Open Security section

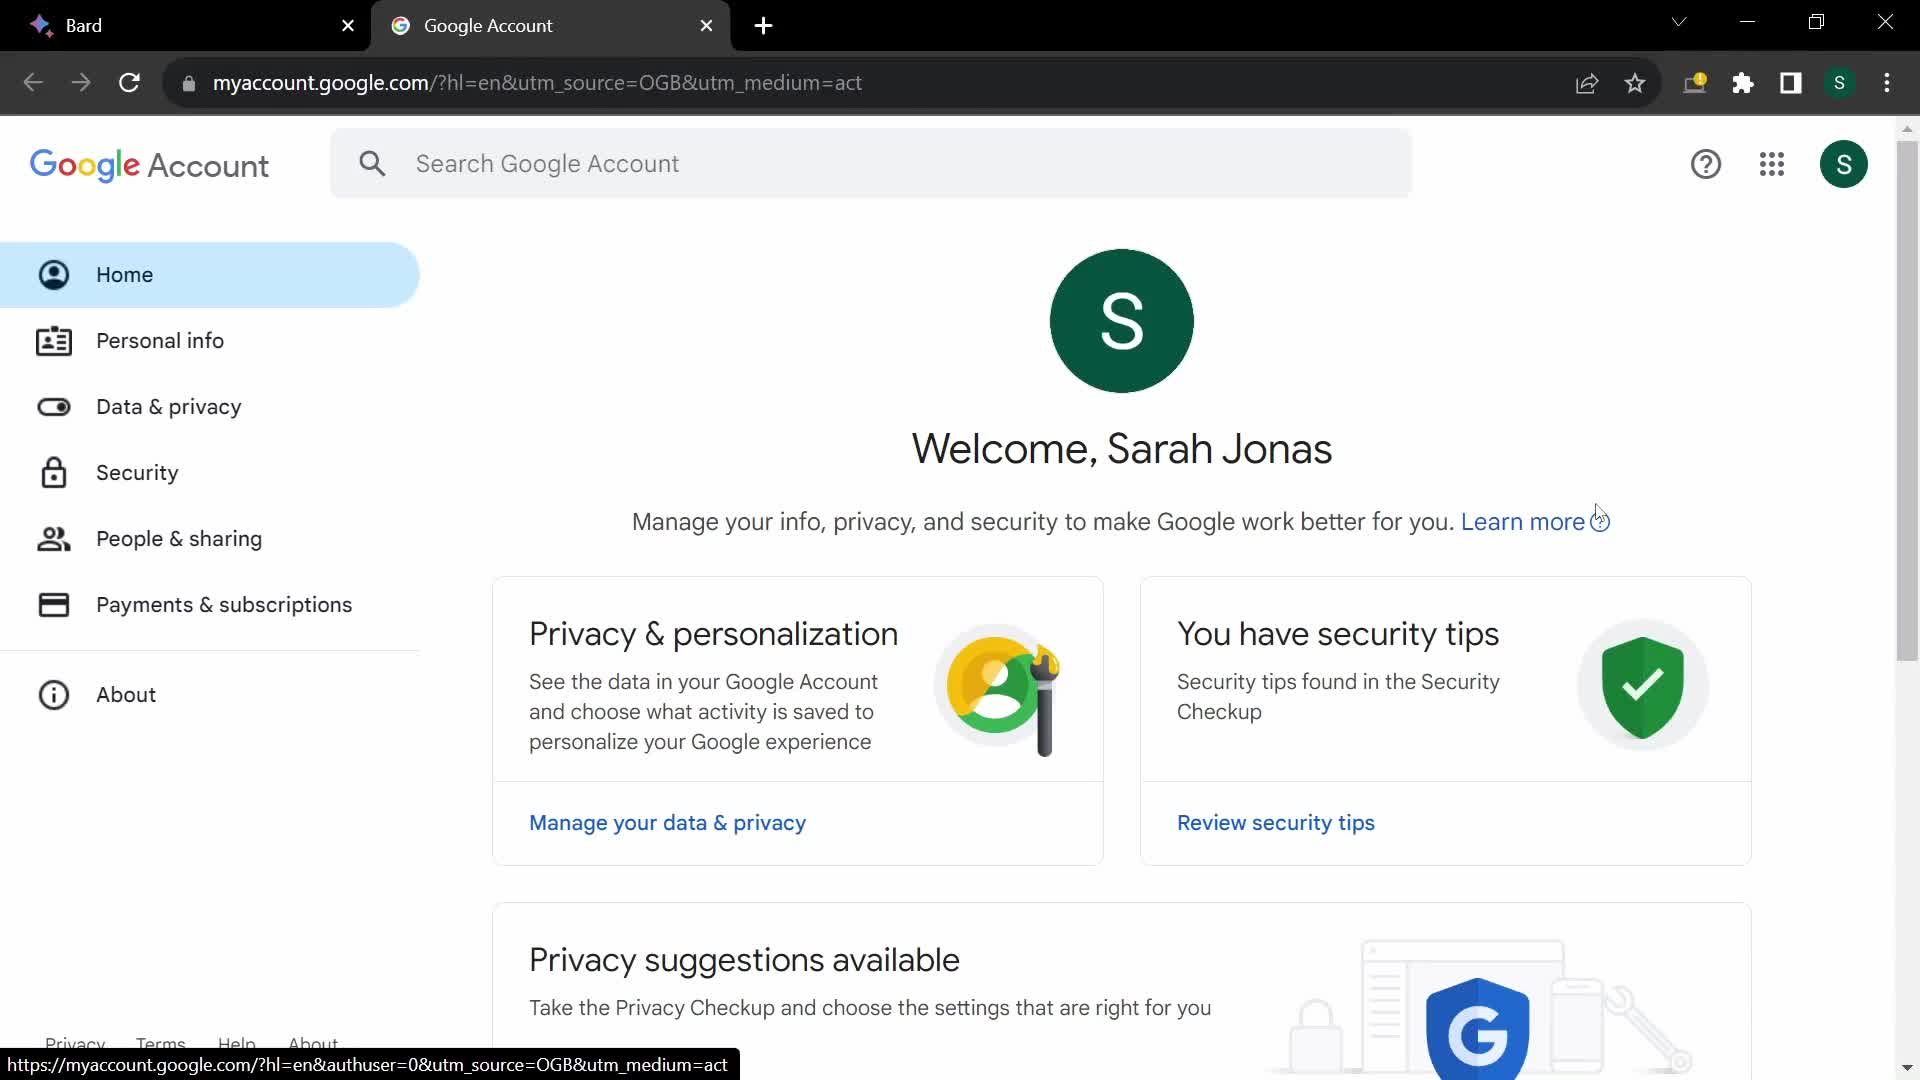tap(209, 473)
